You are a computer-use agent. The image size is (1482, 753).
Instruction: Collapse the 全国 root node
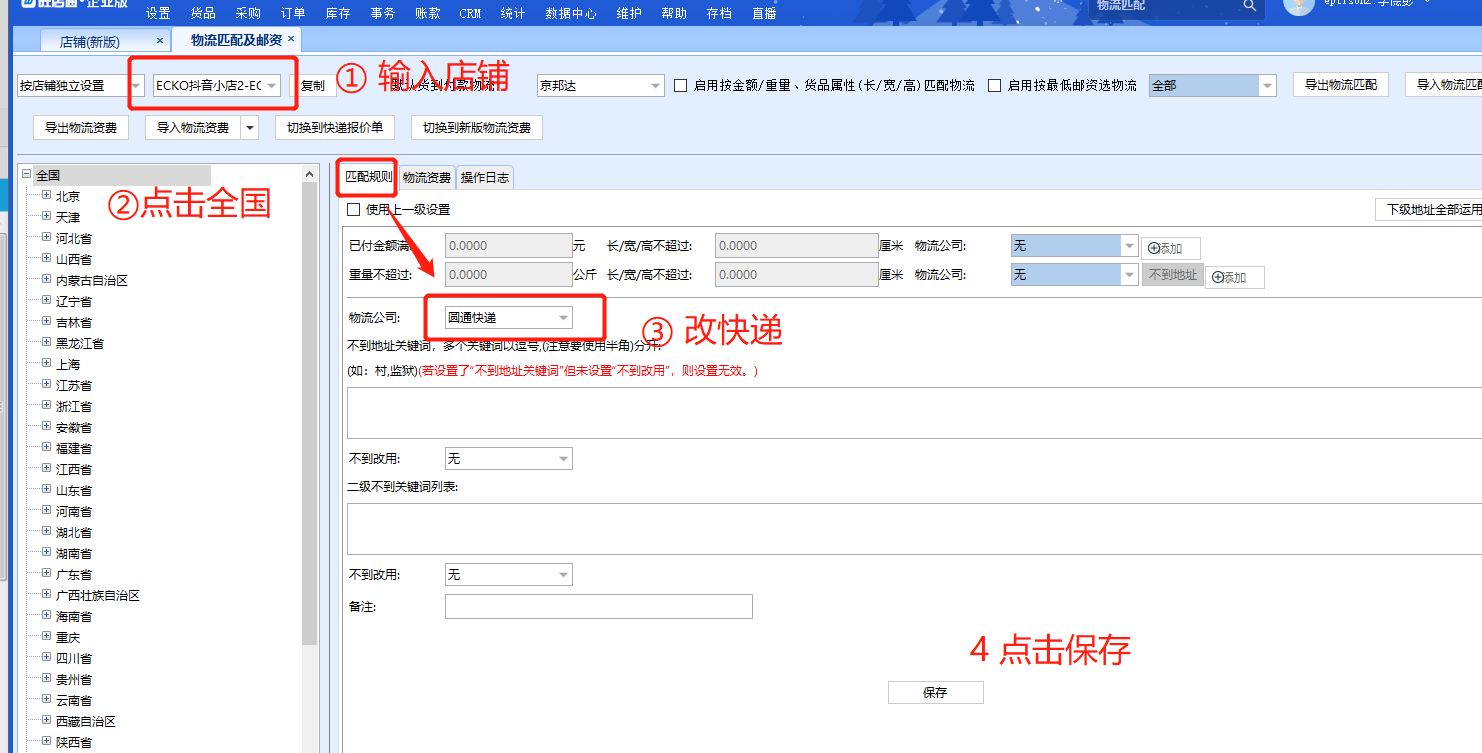click(x=26, y=175)
